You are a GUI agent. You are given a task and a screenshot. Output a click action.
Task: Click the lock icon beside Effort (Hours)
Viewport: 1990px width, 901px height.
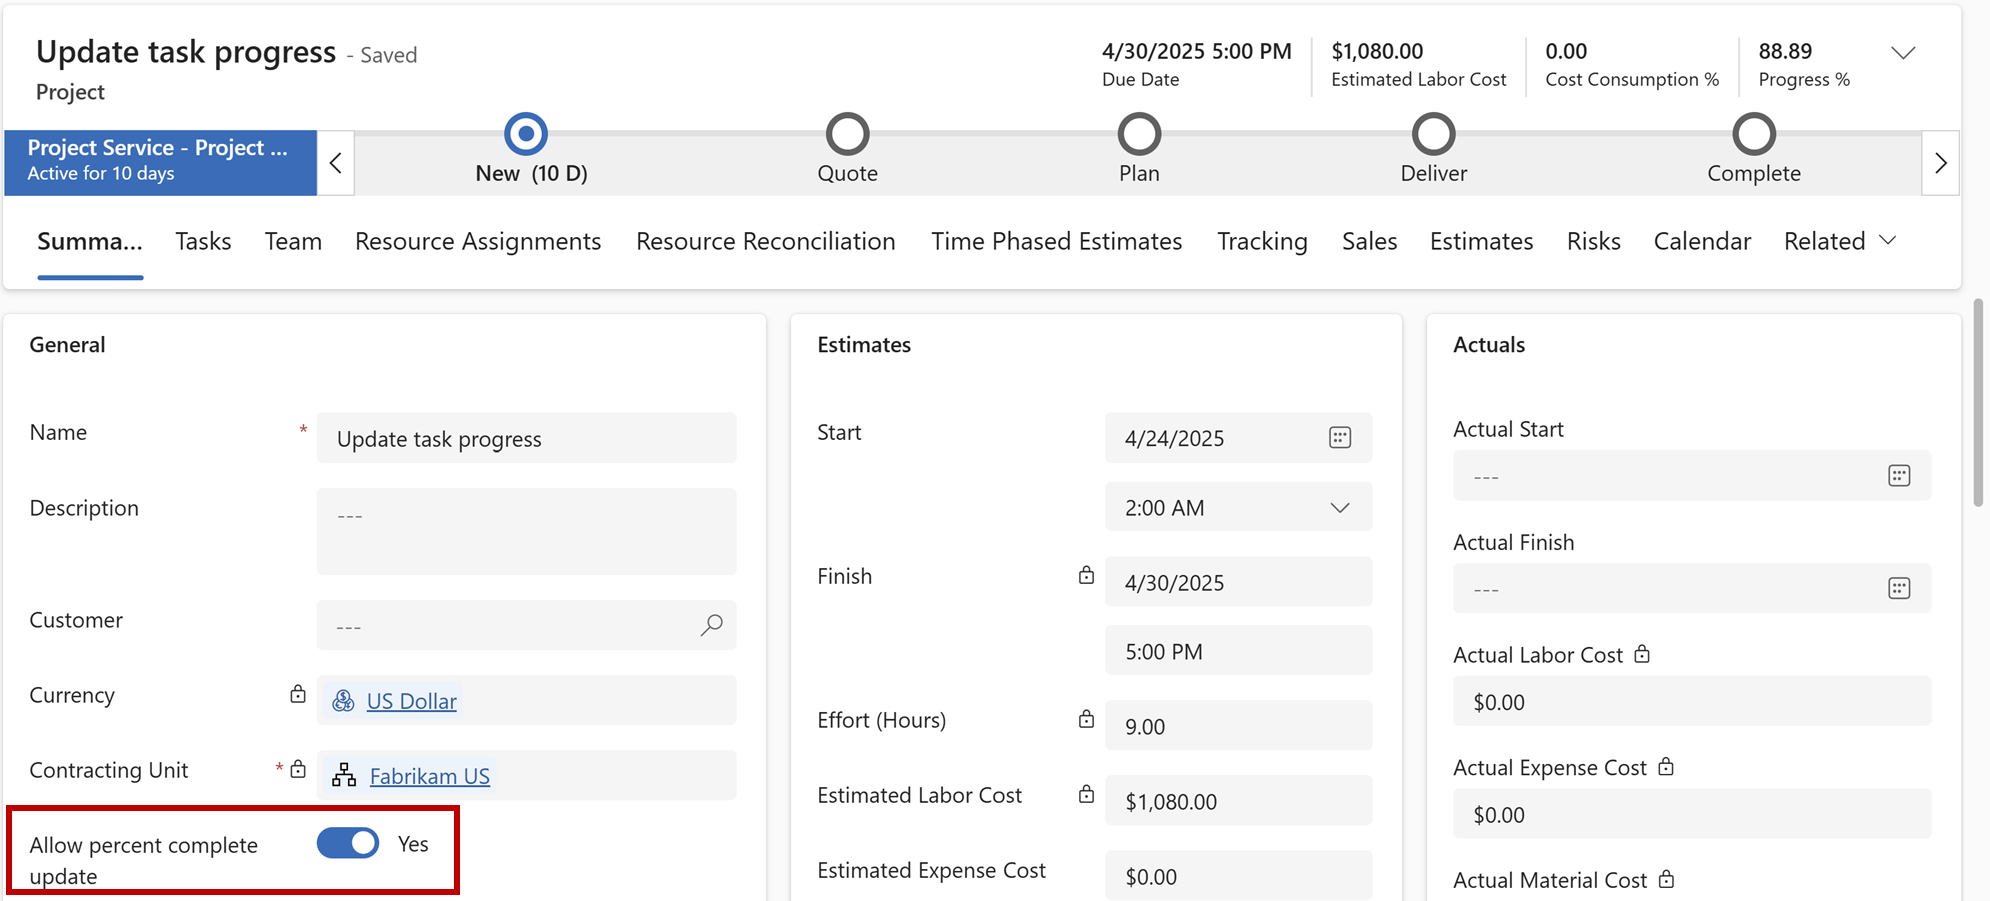coord(1086,718)
